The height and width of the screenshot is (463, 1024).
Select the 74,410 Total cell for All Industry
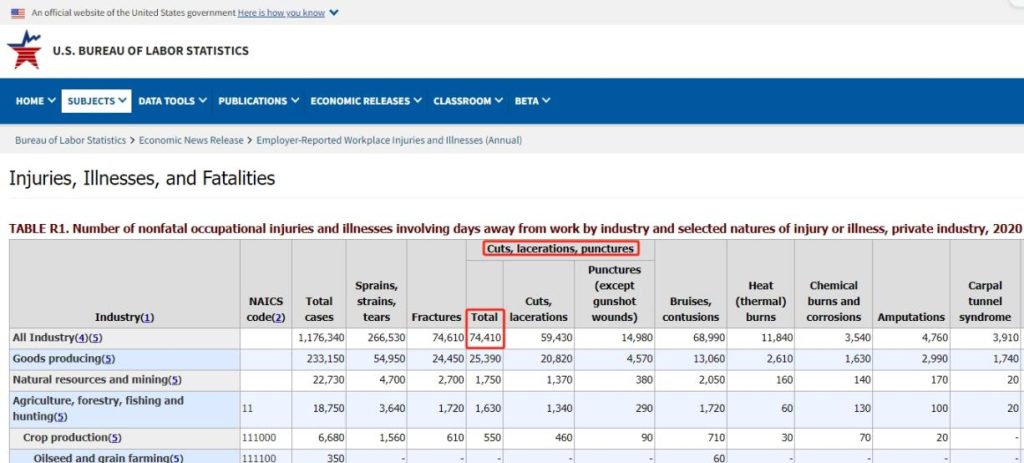pyautogui.click(x=485, y=338)
